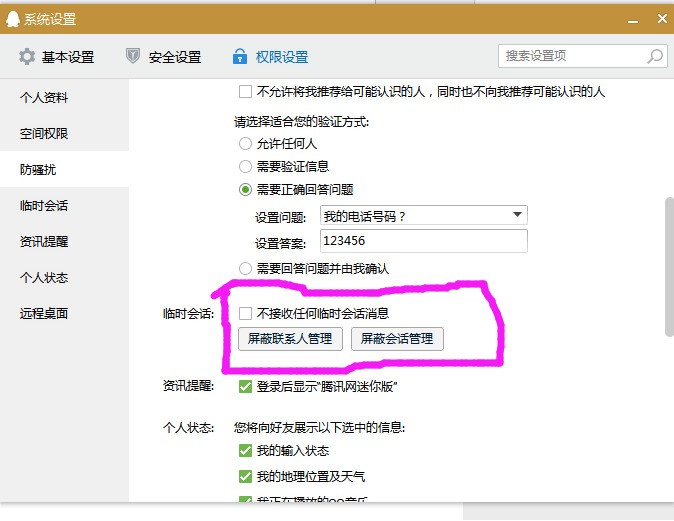Click the 屏蔽联系人管理 button
Screen dimensions: 674x521
point(291,339)
